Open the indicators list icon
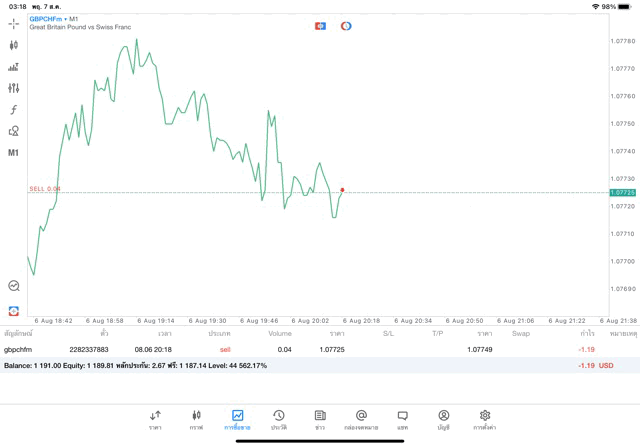Screen dimensions: 640x447 pyautogui.click(x=13, y=67)
